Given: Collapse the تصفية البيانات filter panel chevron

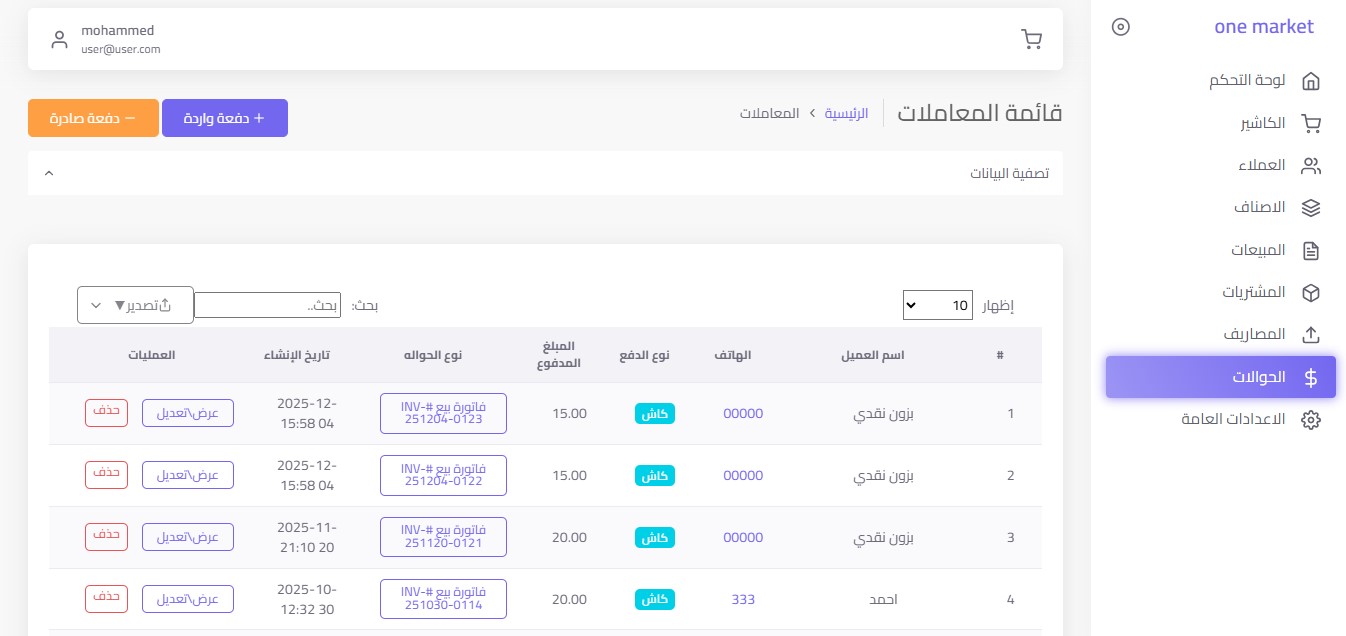Looking at the screenshot, I should coord(49,172).
